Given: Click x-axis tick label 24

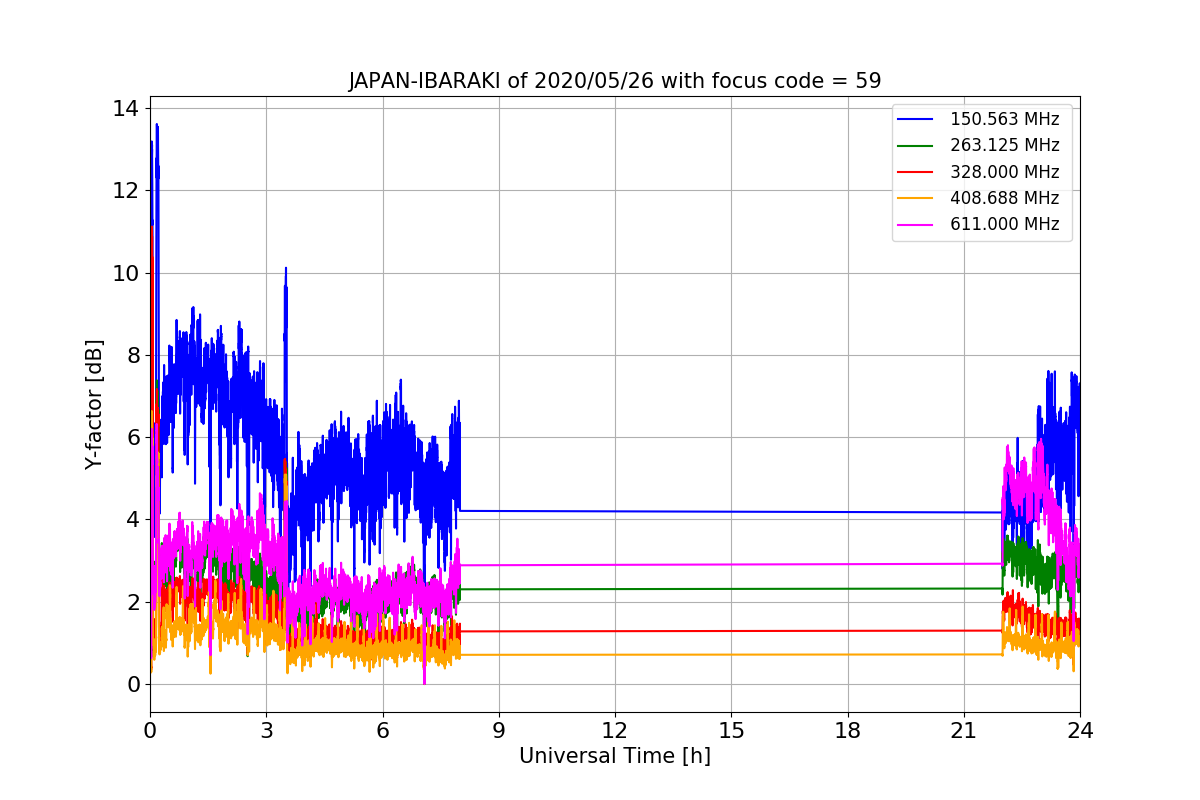Looking at the screenshot, I should (x=1080, y=730).
